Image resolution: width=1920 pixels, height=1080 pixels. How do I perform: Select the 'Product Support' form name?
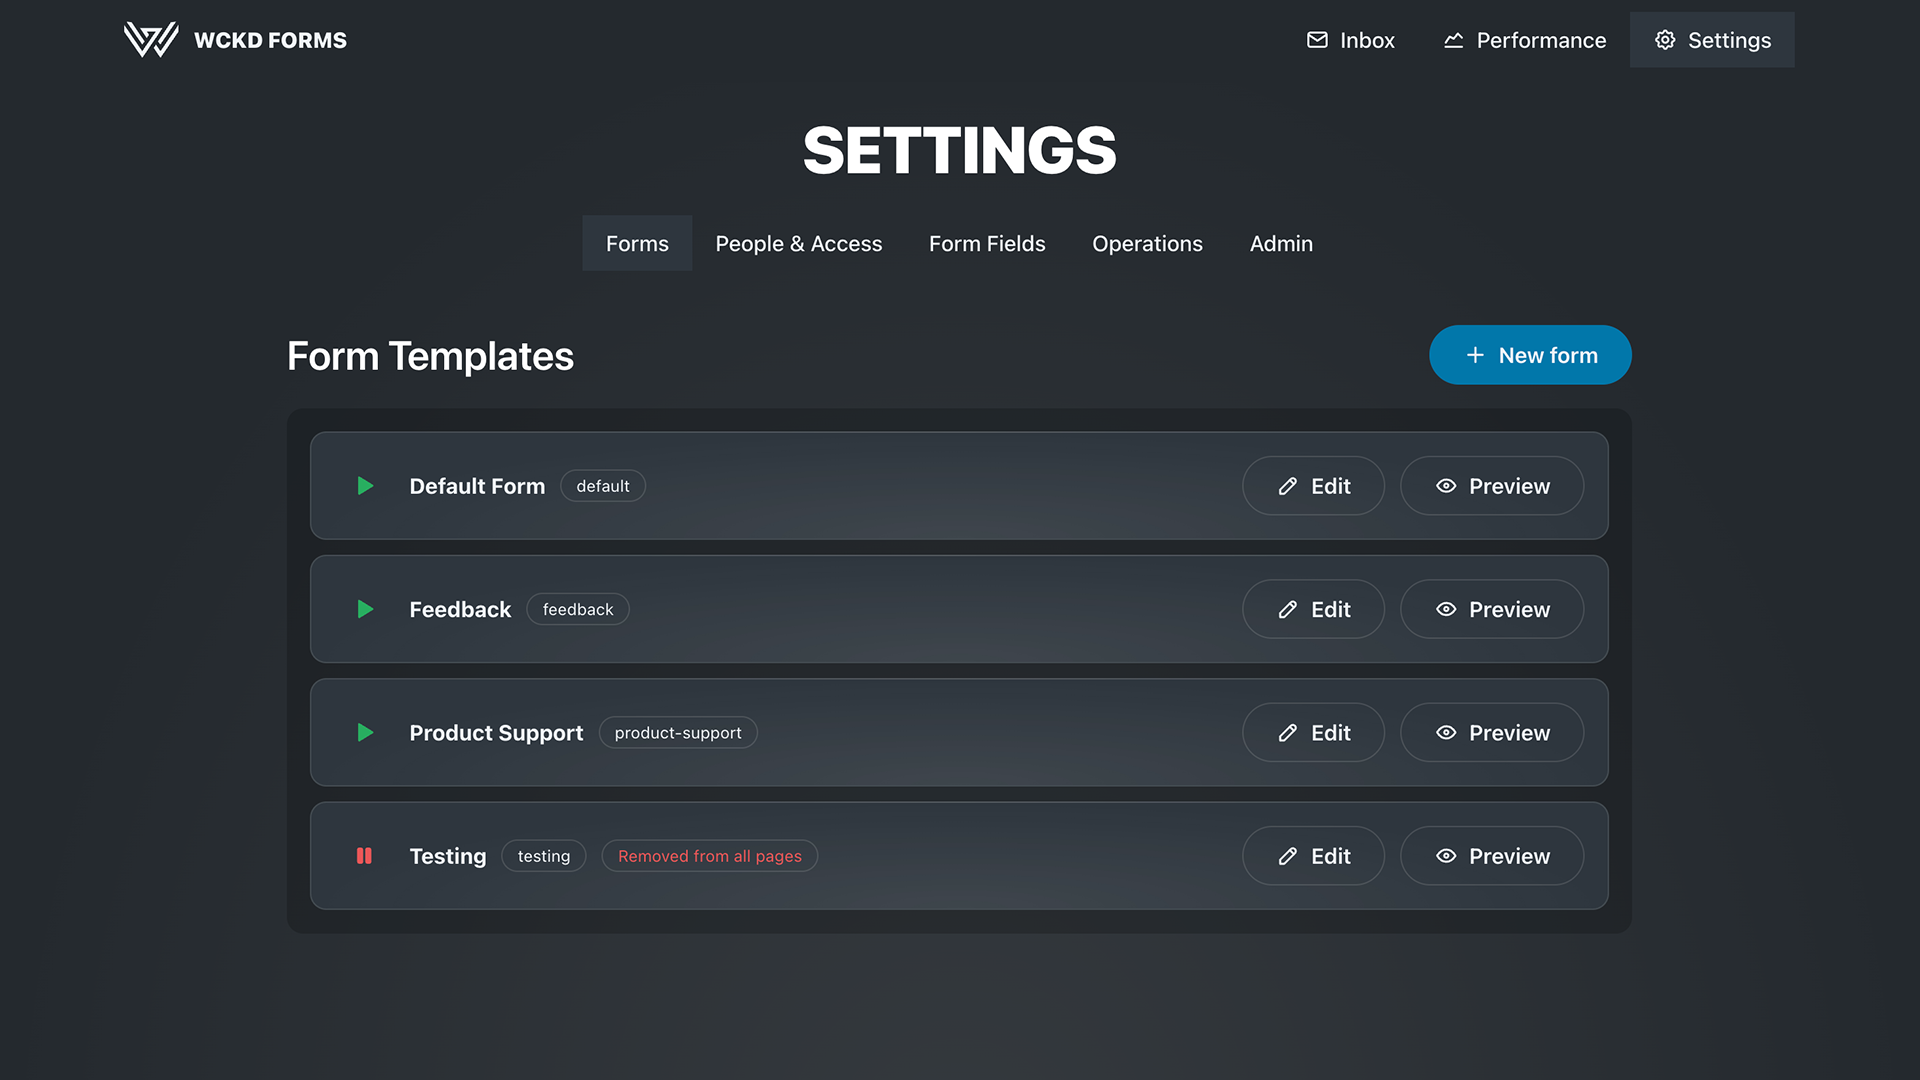coord(496,733)
